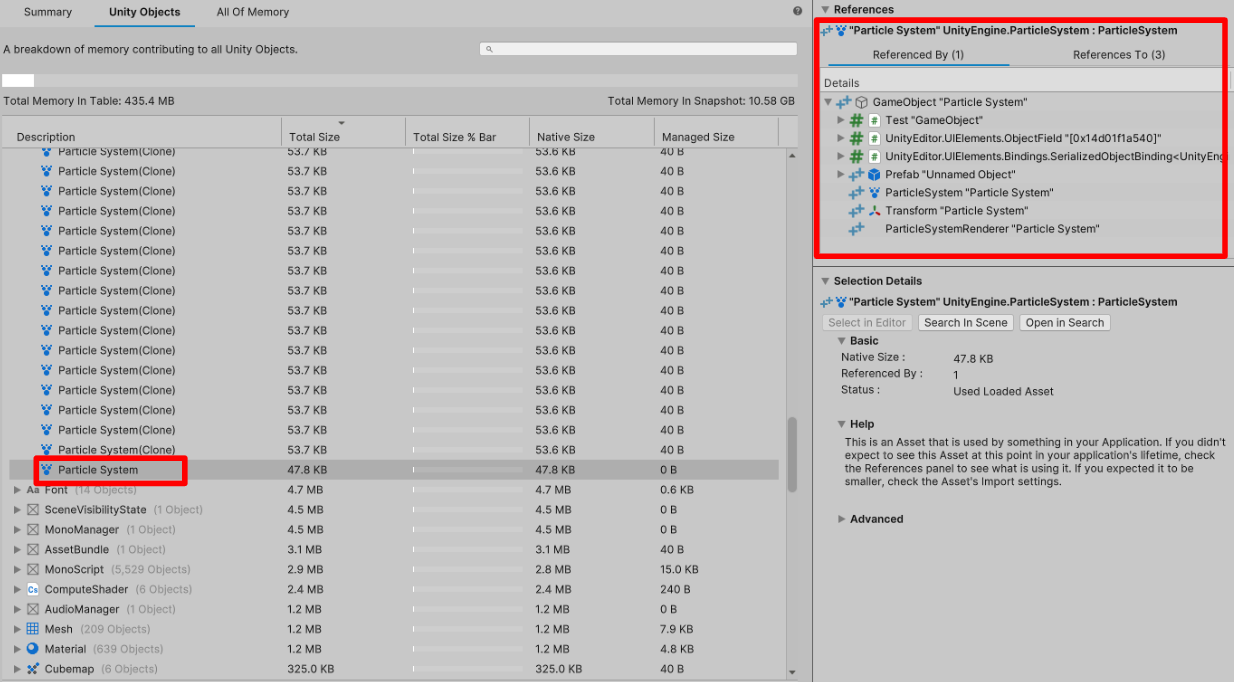This screenshot has width=1234, height=682.
Task: Click the Transform axes icon
Action: pos(874,210)
